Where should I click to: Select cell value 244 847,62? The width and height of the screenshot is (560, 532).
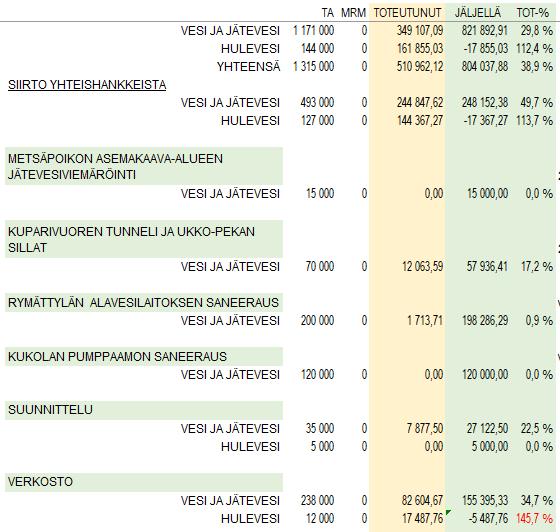pyautogui.click(x=420, y=102)
